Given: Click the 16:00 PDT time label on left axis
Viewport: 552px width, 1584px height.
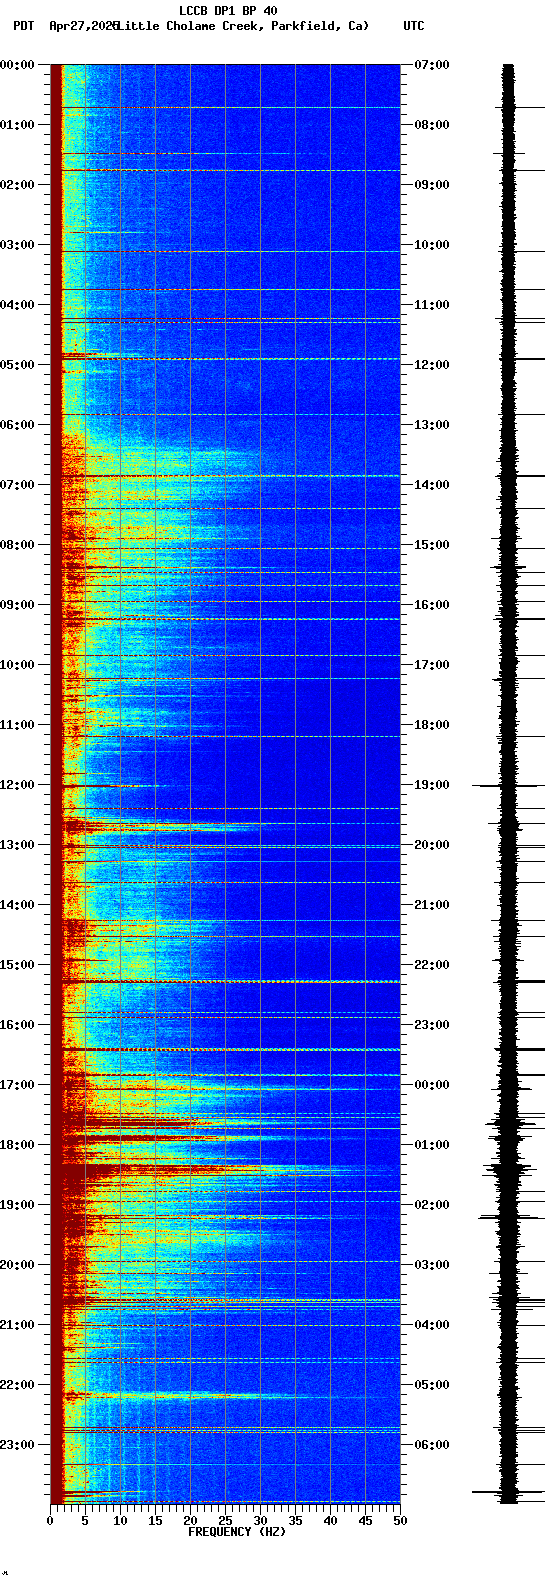Looking at the screenshot, I should tap(17, 1025).
